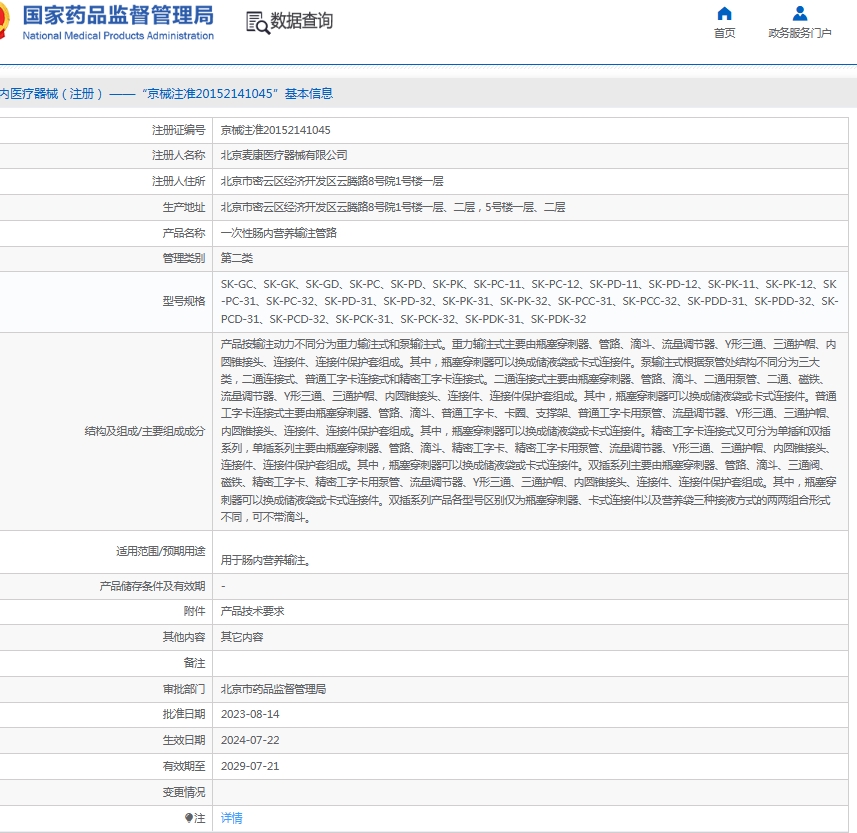Select intended use text 用于肠内营养输注
Image resolution: width=857 pixels, height=833 pixels.
click(x=266, y=560)
